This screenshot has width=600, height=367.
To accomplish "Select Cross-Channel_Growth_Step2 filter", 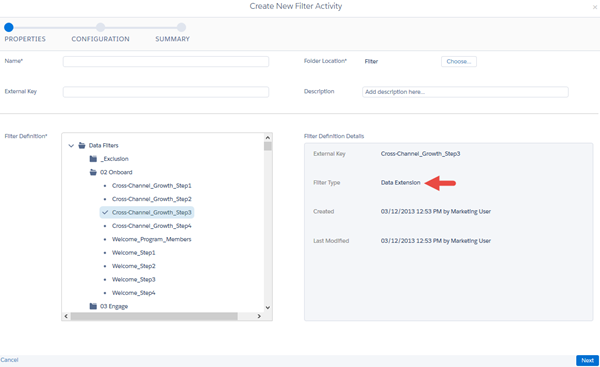I will pos(152,199).
